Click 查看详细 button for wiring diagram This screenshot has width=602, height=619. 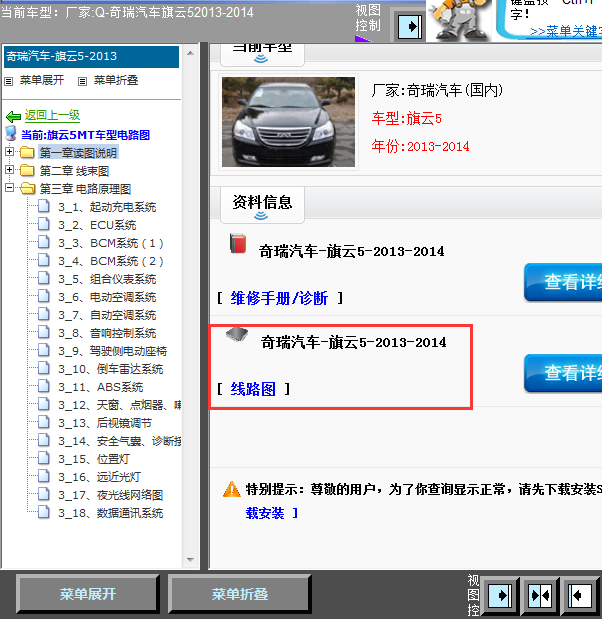[563, 373]
